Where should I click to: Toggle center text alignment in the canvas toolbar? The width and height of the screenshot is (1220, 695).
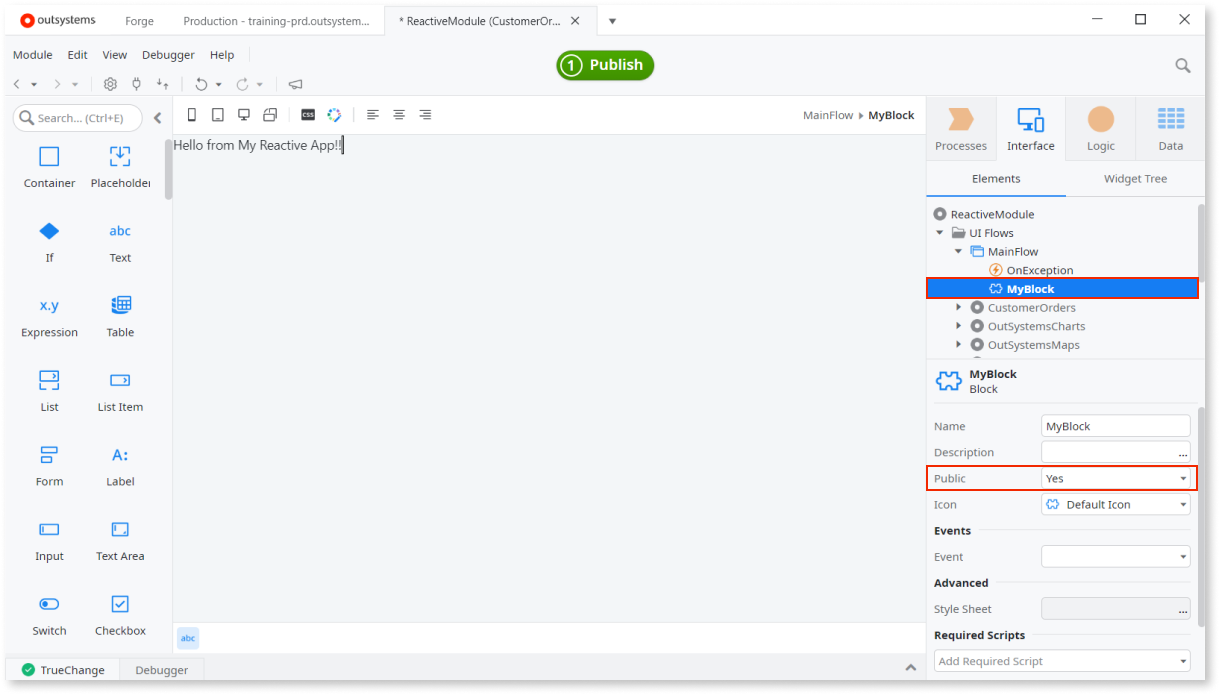click(x=398, y=114)
